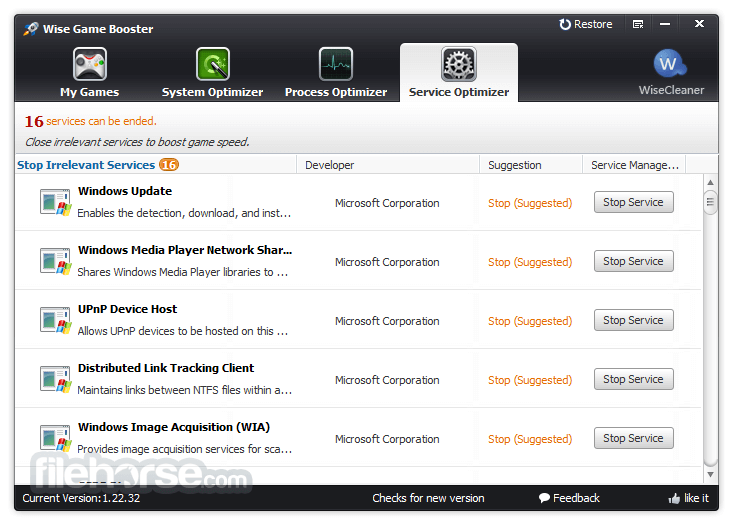
Task: Click Checks for new version link
Action: point(428,498)
